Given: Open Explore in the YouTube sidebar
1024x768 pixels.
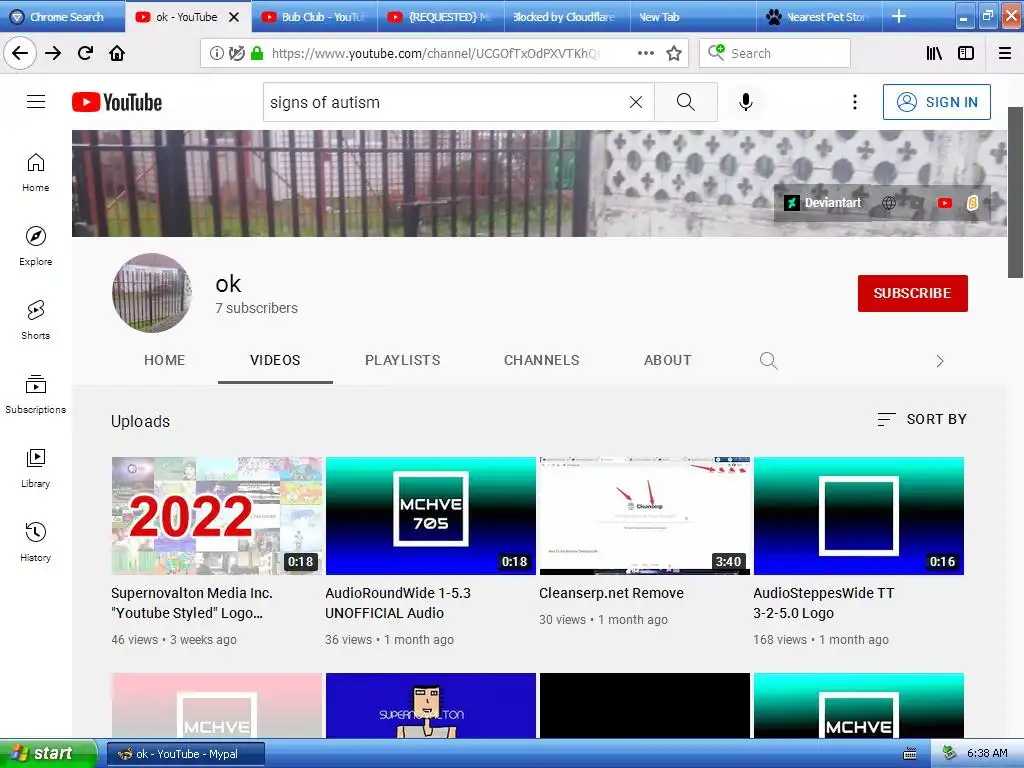Looking at the screenshot, I should click(x=36, y=246).
